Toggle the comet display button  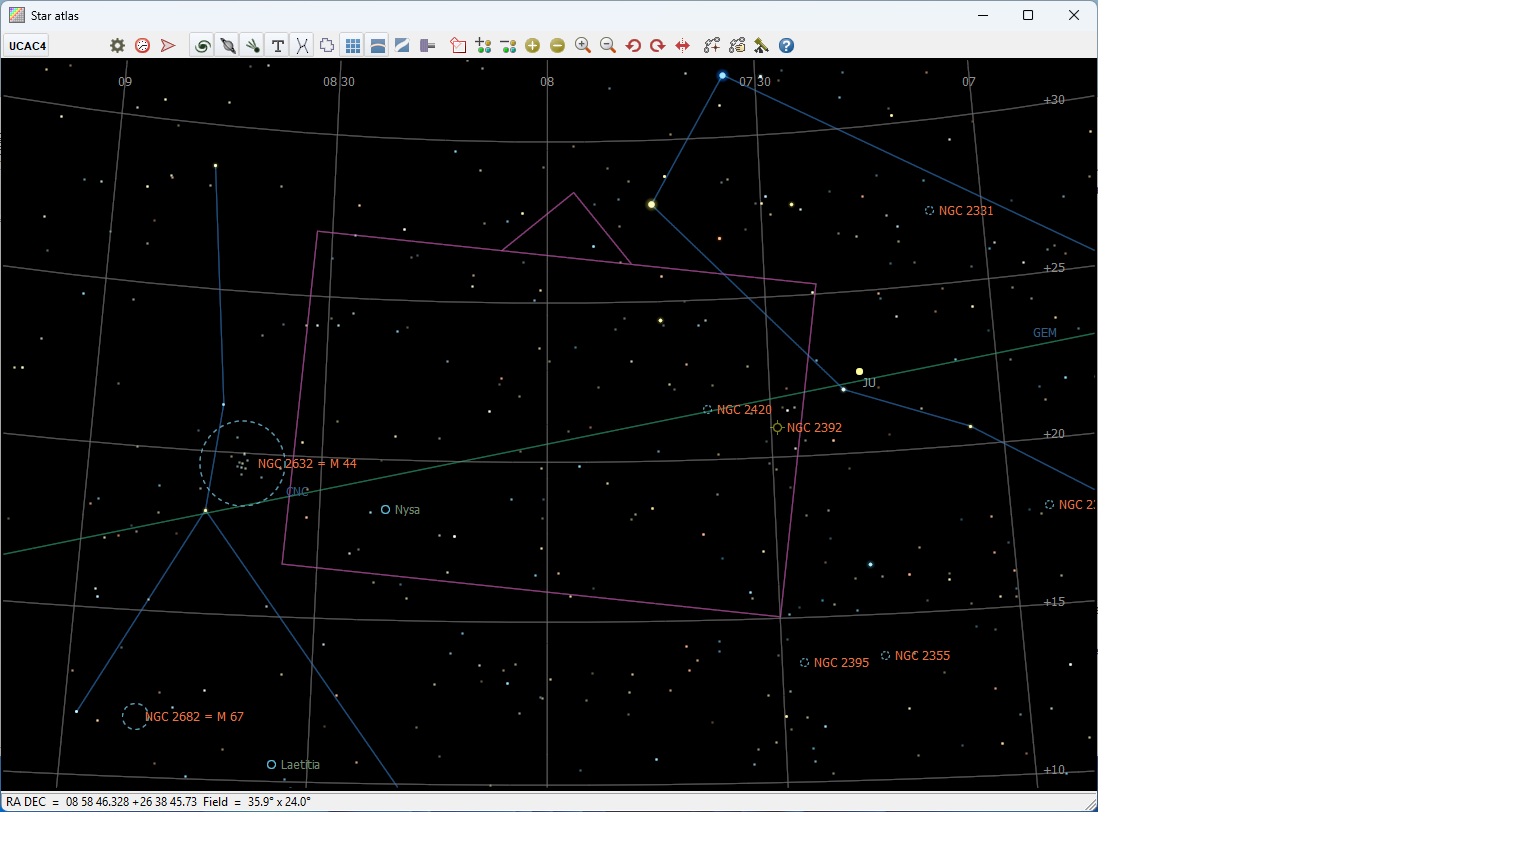253,46
